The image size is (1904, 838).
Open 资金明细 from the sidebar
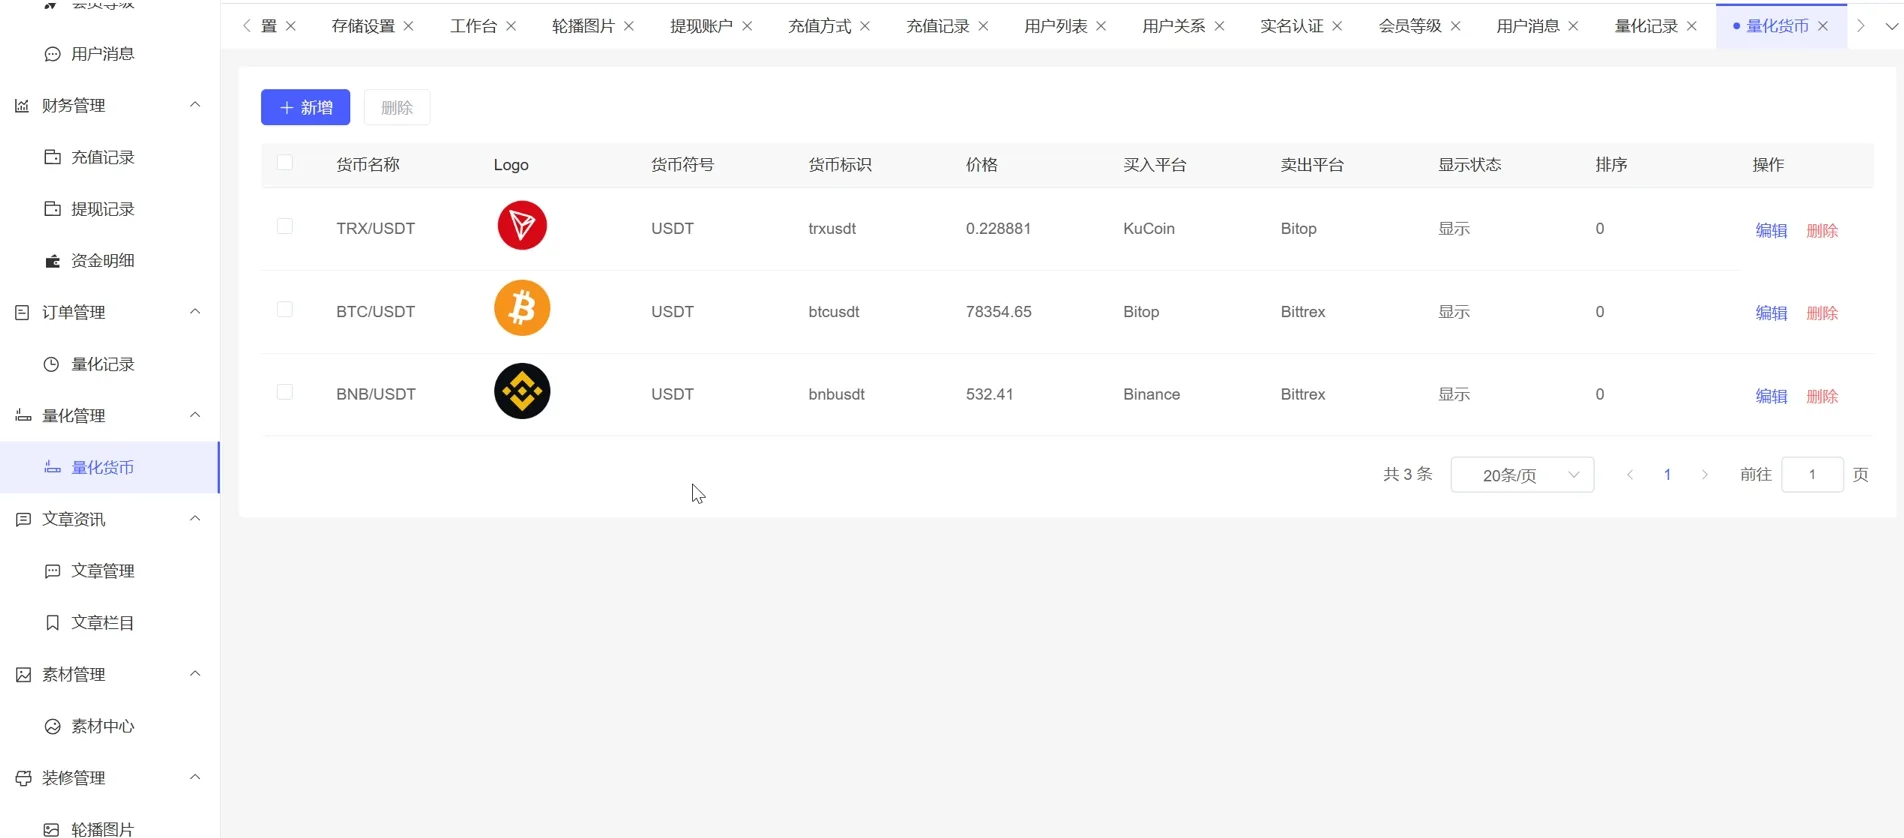pyautogui.click(x=102, y=261)
